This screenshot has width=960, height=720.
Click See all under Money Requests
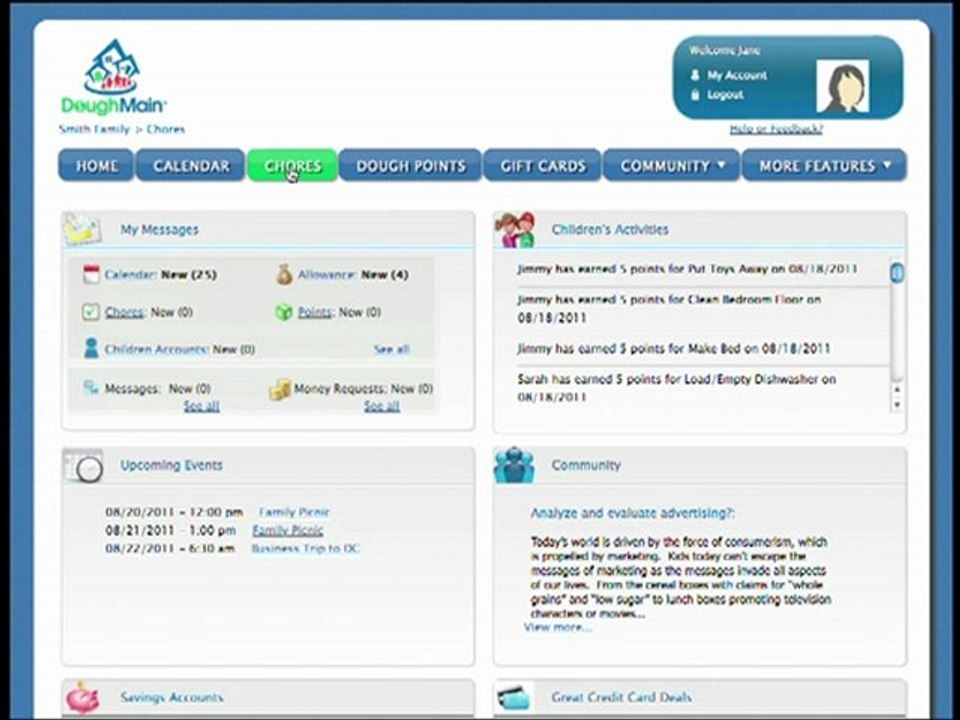click(x=381, y=406)
